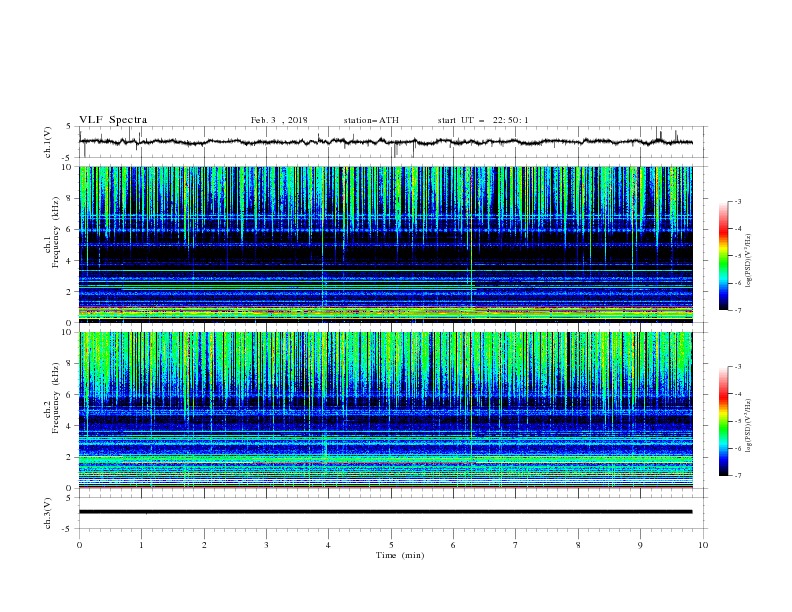Click time axis tick label "6"
Viewport: 792px width, 612px height.
[x=453, y=545]
